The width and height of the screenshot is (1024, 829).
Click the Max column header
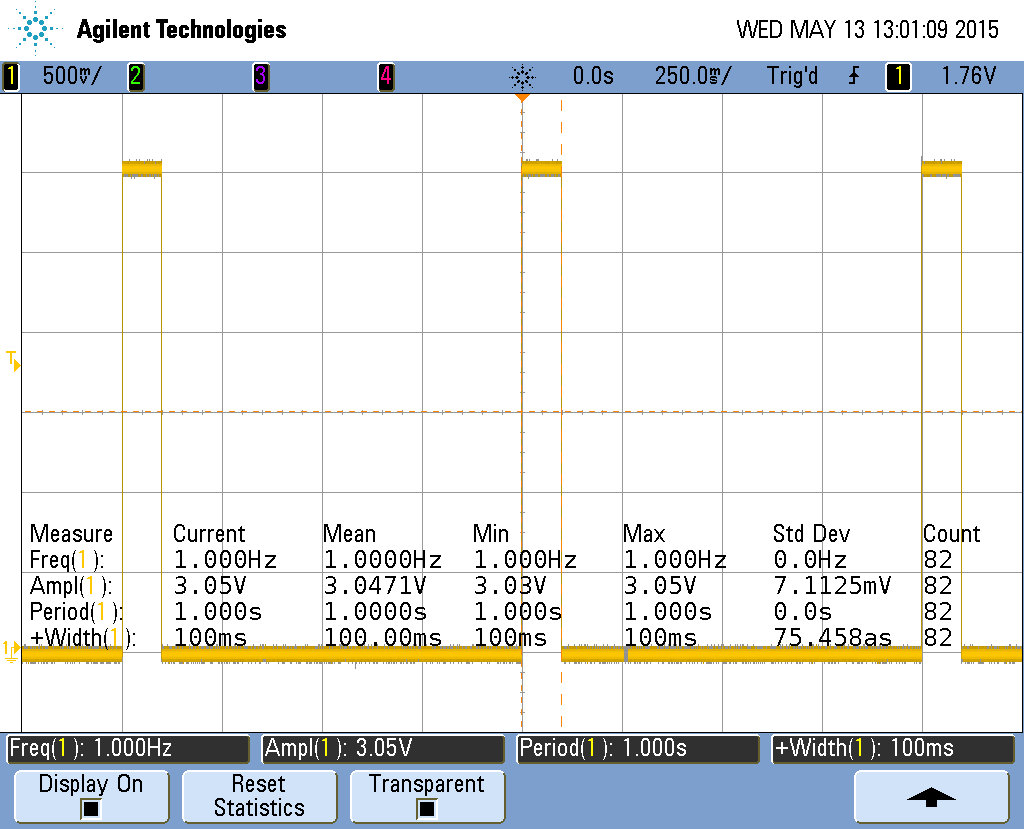point(644,534)
